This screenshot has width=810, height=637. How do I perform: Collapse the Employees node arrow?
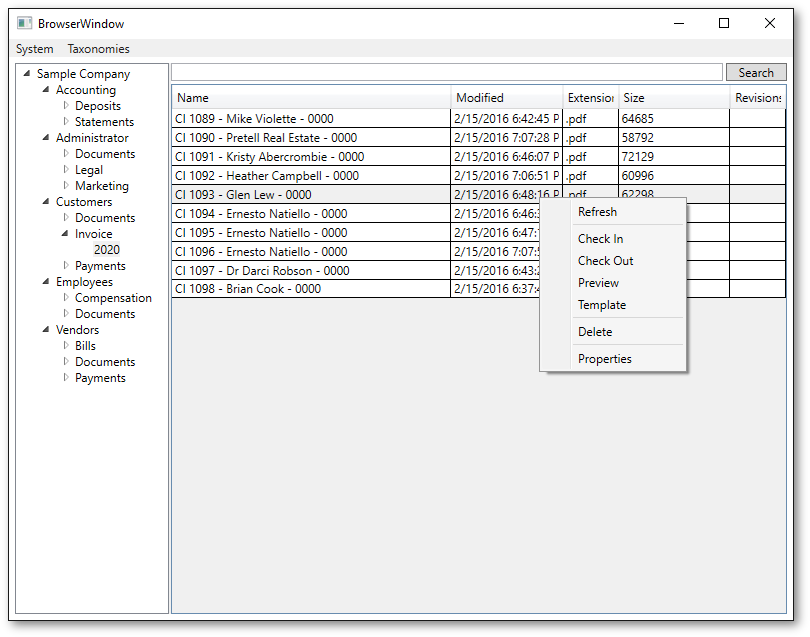click(46, 282)
